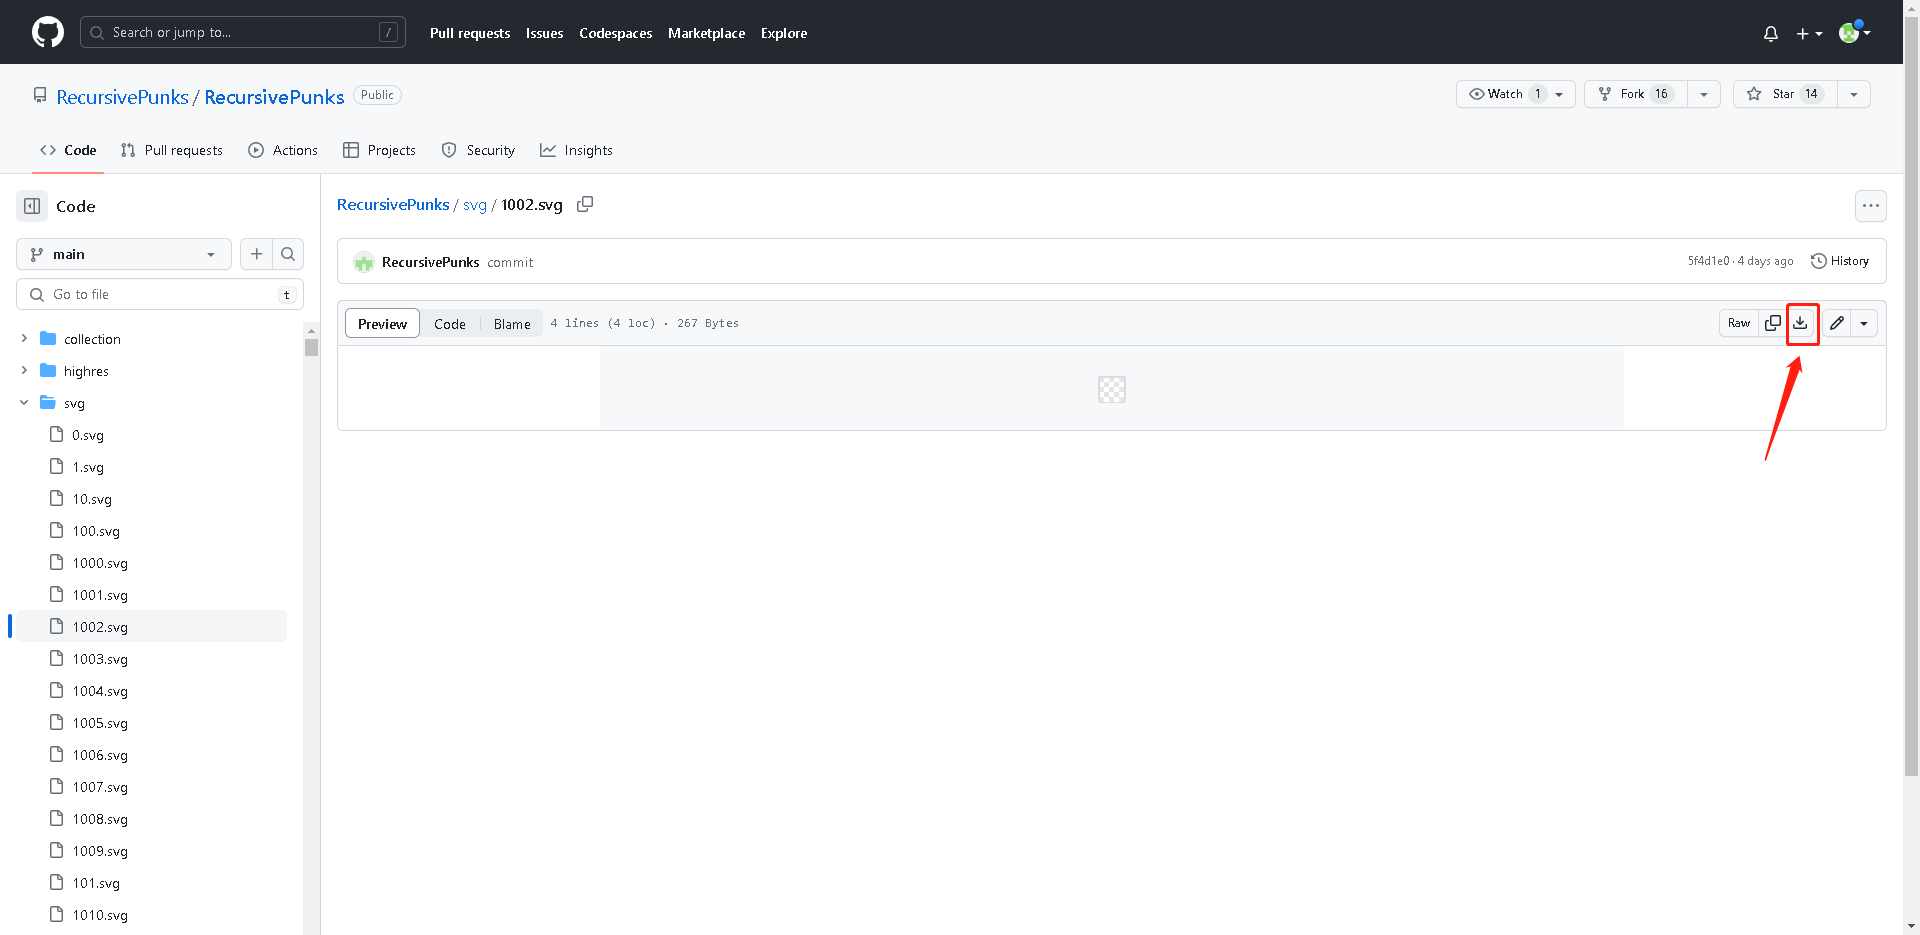Copy raw file contents icon
This screenshot has height=935, width=1920.
tap(1772, 323)
